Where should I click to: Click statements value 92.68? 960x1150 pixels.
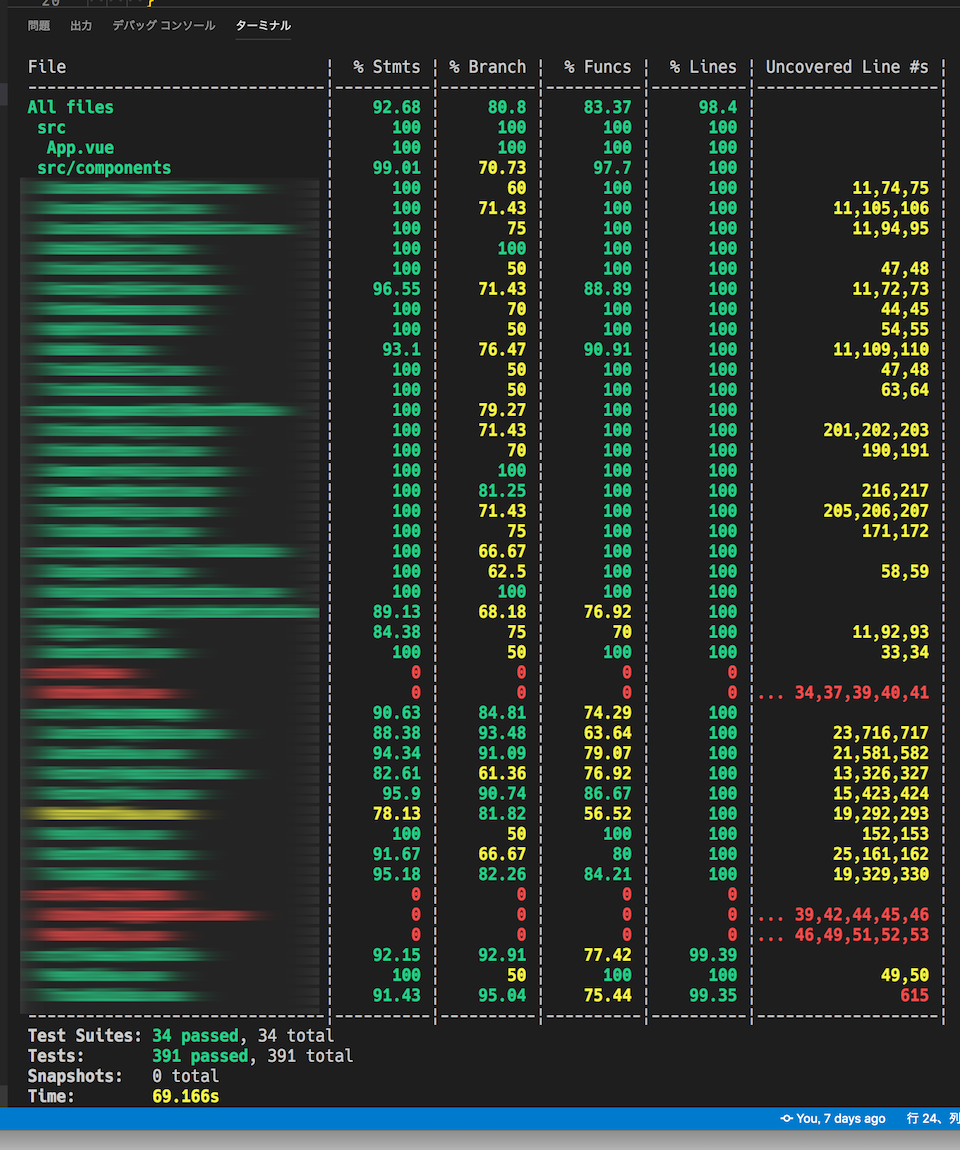[397, 107]
